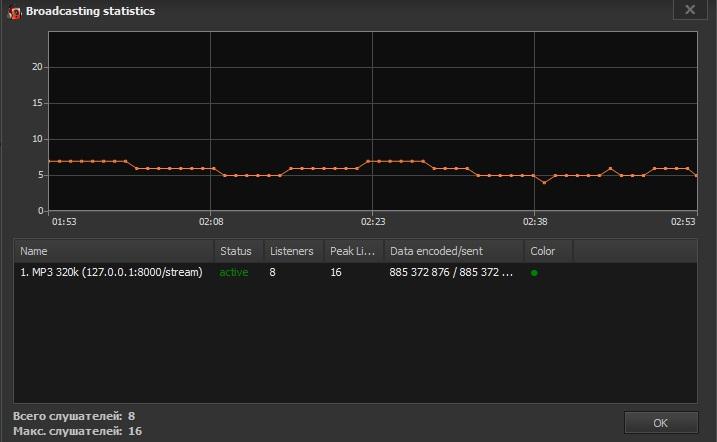This screenshot has width=717, height=442.
Task: Click the 10 label on the y-axis
Action: tap(37, 139)
